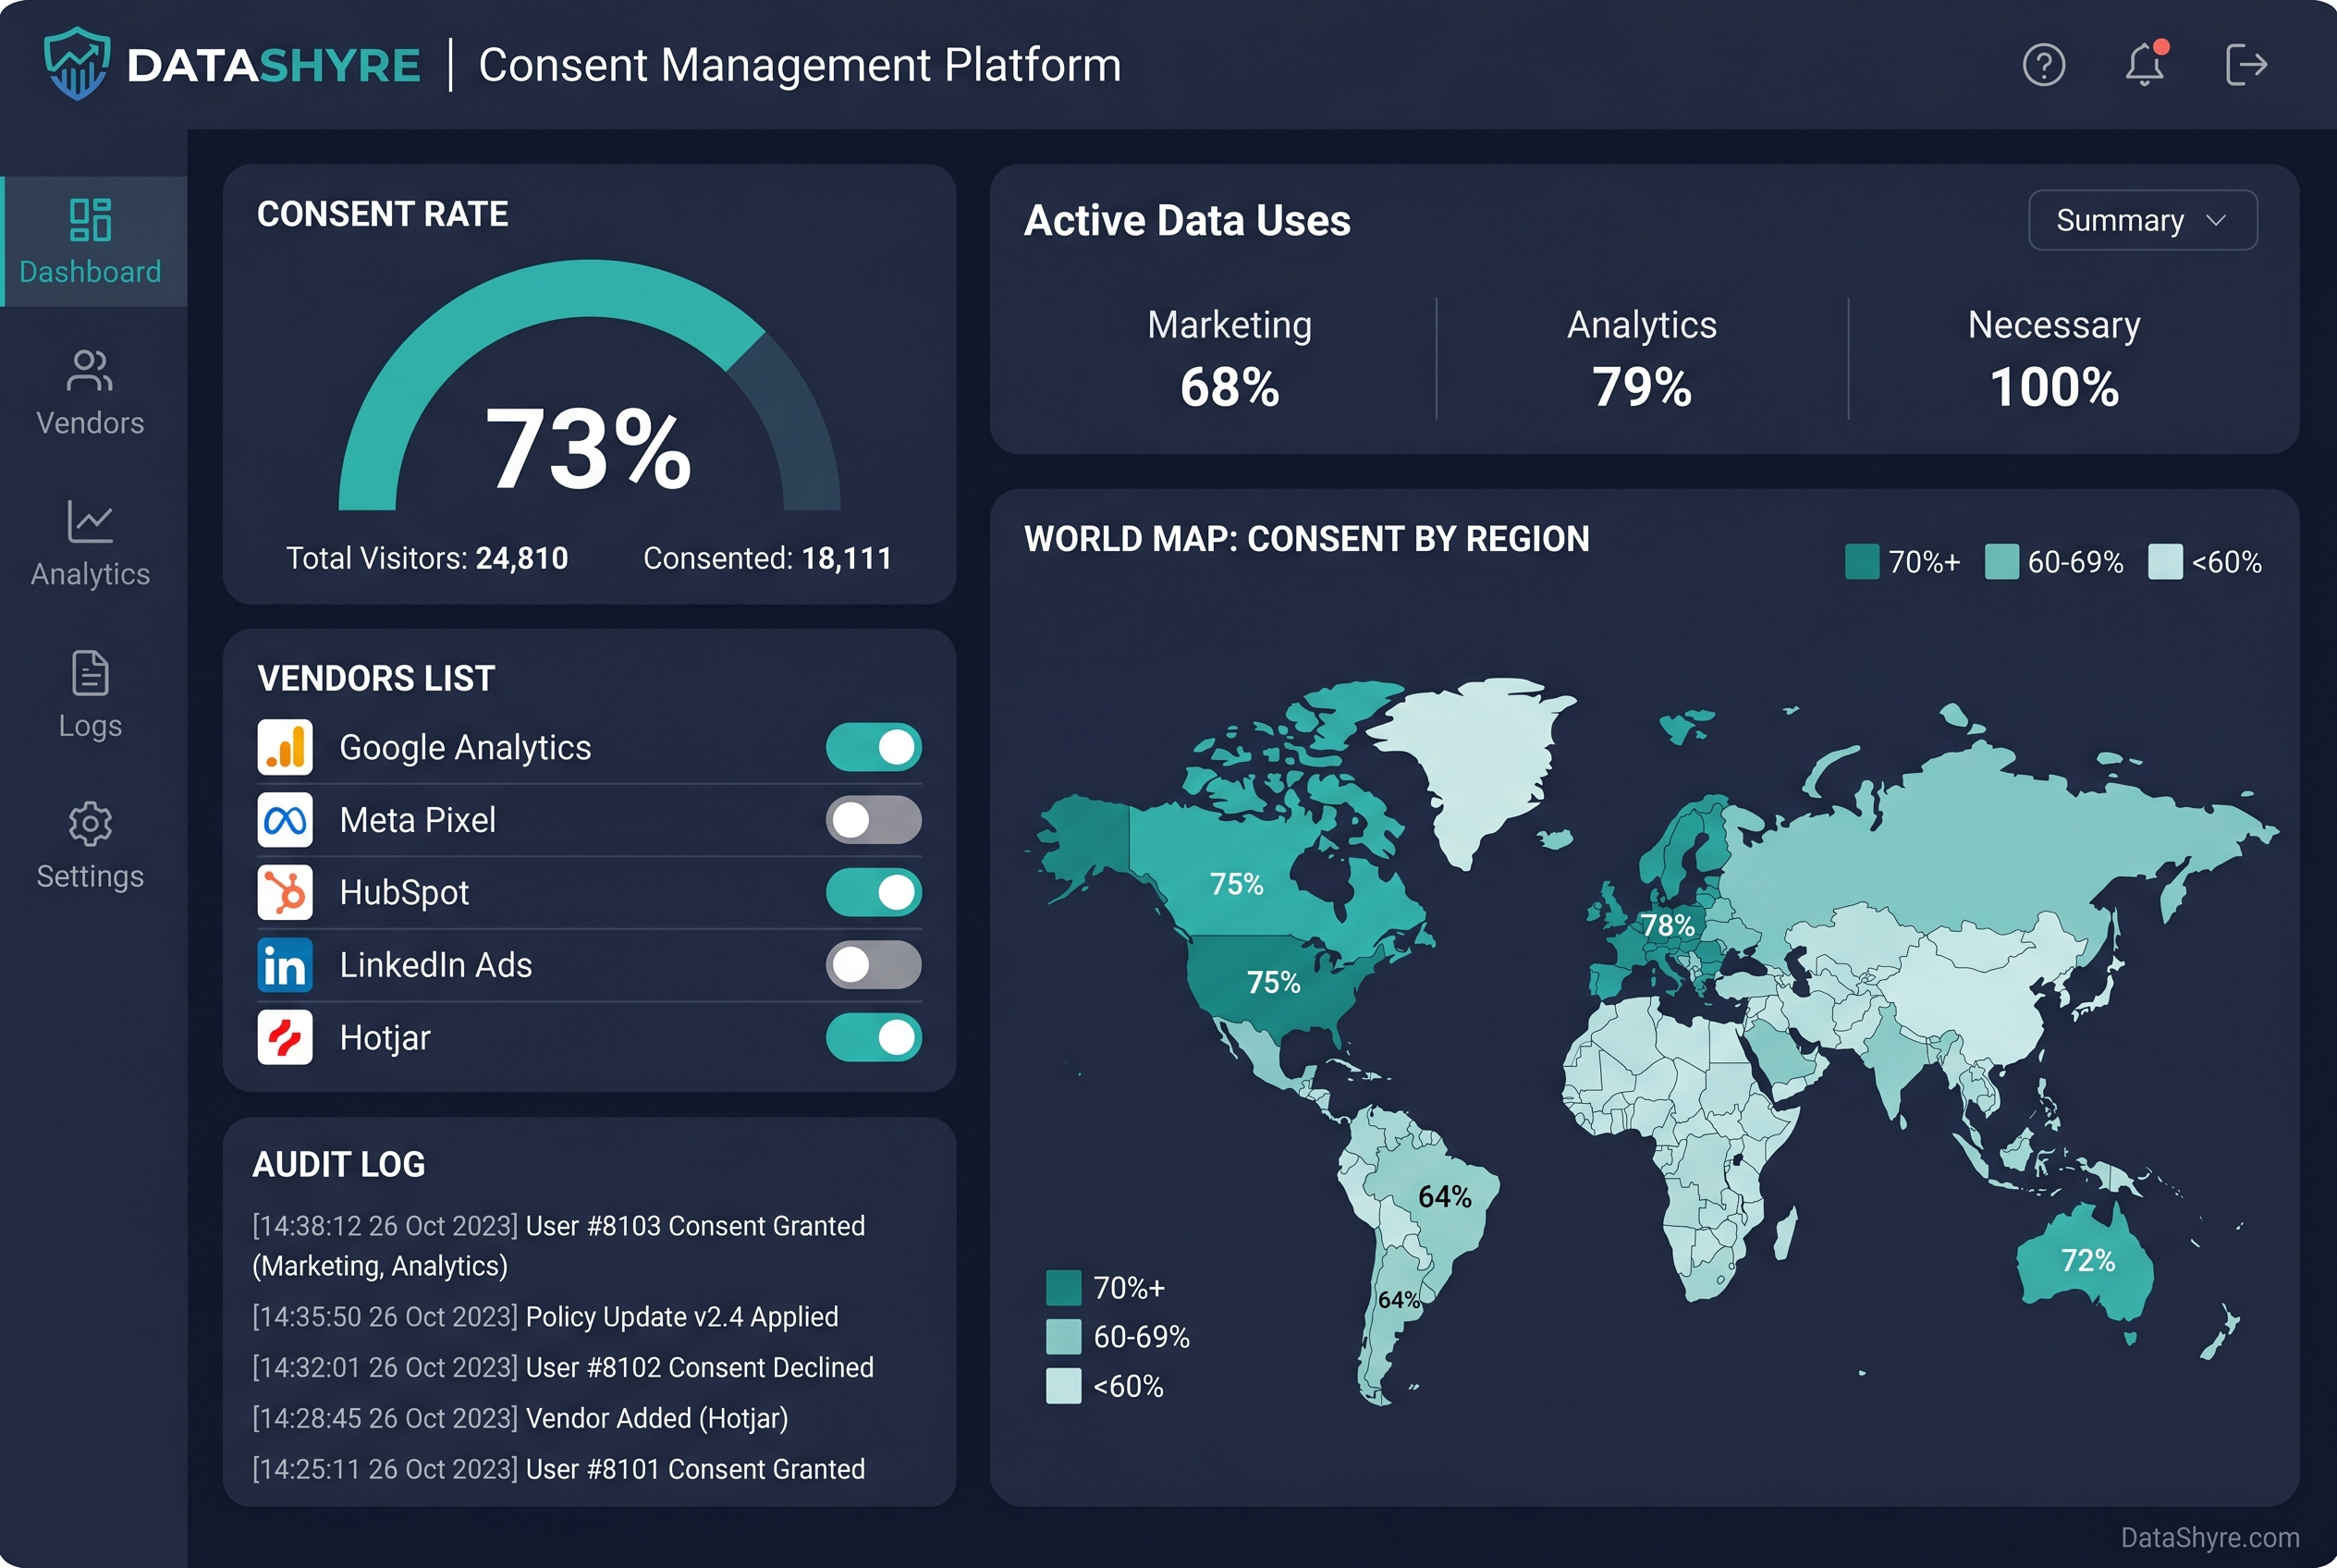Click the Consent Management Platform title
This screenshot has height=1568, width=2337.
click(800, 66)
